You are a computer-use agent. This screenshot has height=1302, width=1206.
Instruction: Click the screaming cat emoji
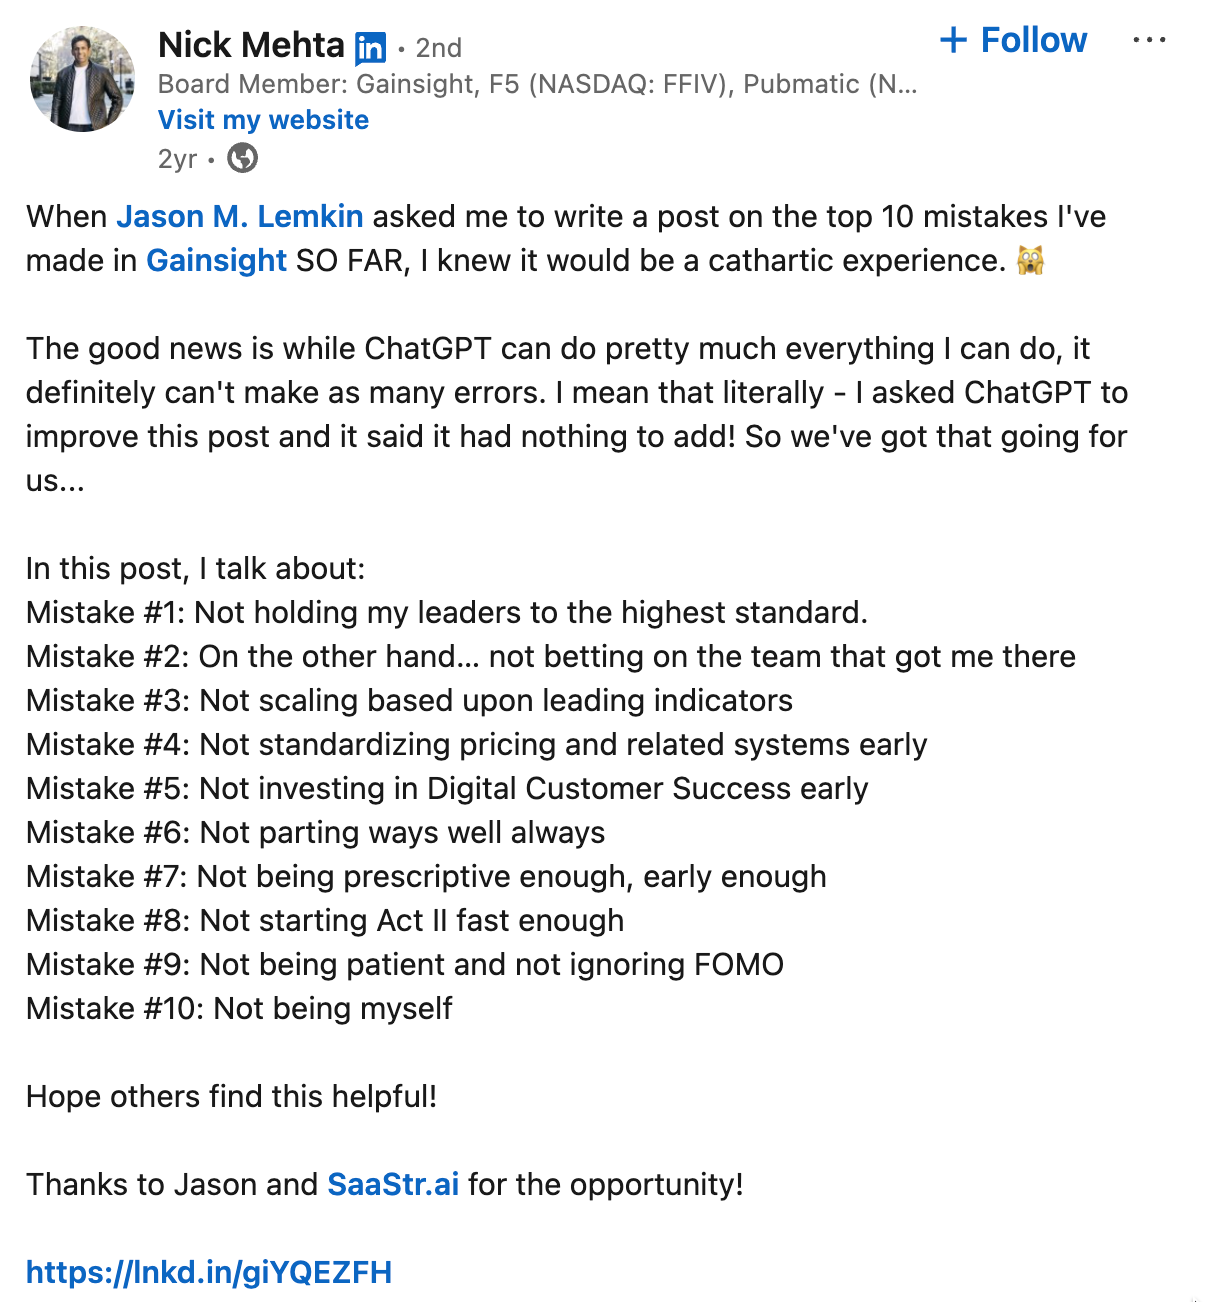tap(1030, 260)
